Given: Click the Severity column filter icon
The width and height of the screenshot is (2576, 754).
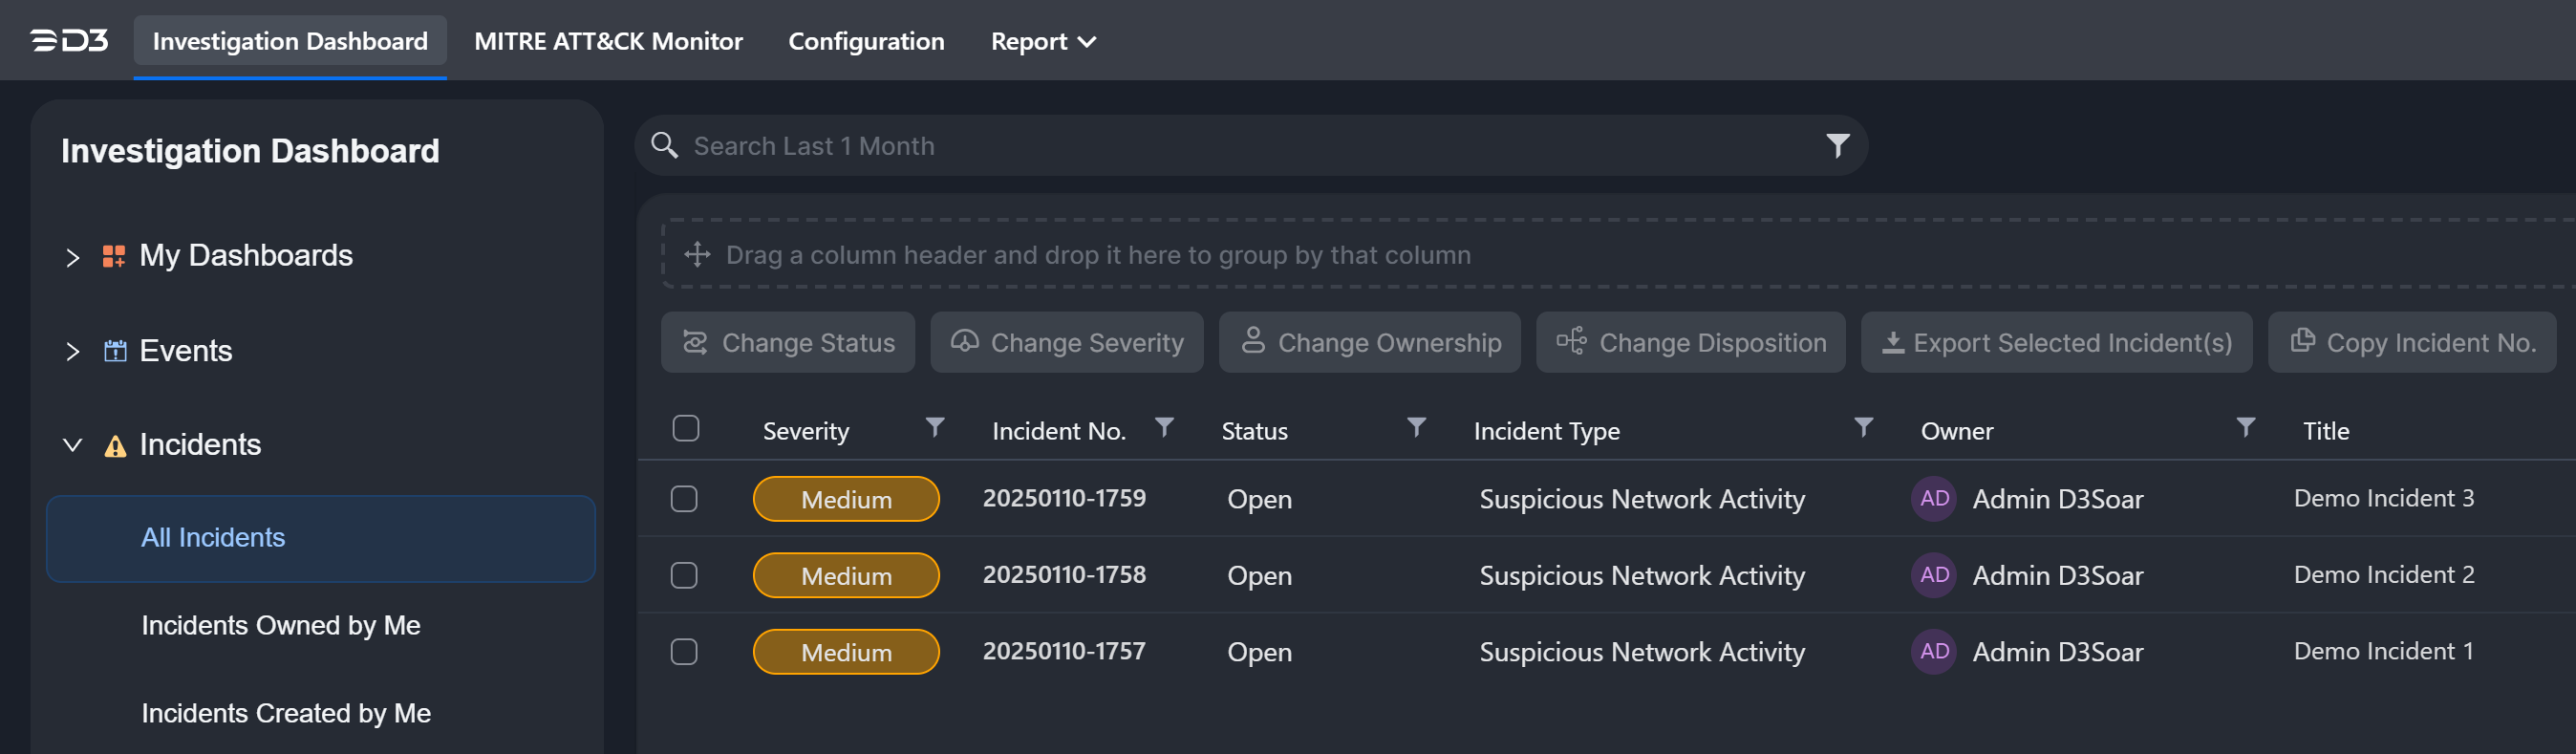Looking at the screenshot, I should click(x=934, y=428).
